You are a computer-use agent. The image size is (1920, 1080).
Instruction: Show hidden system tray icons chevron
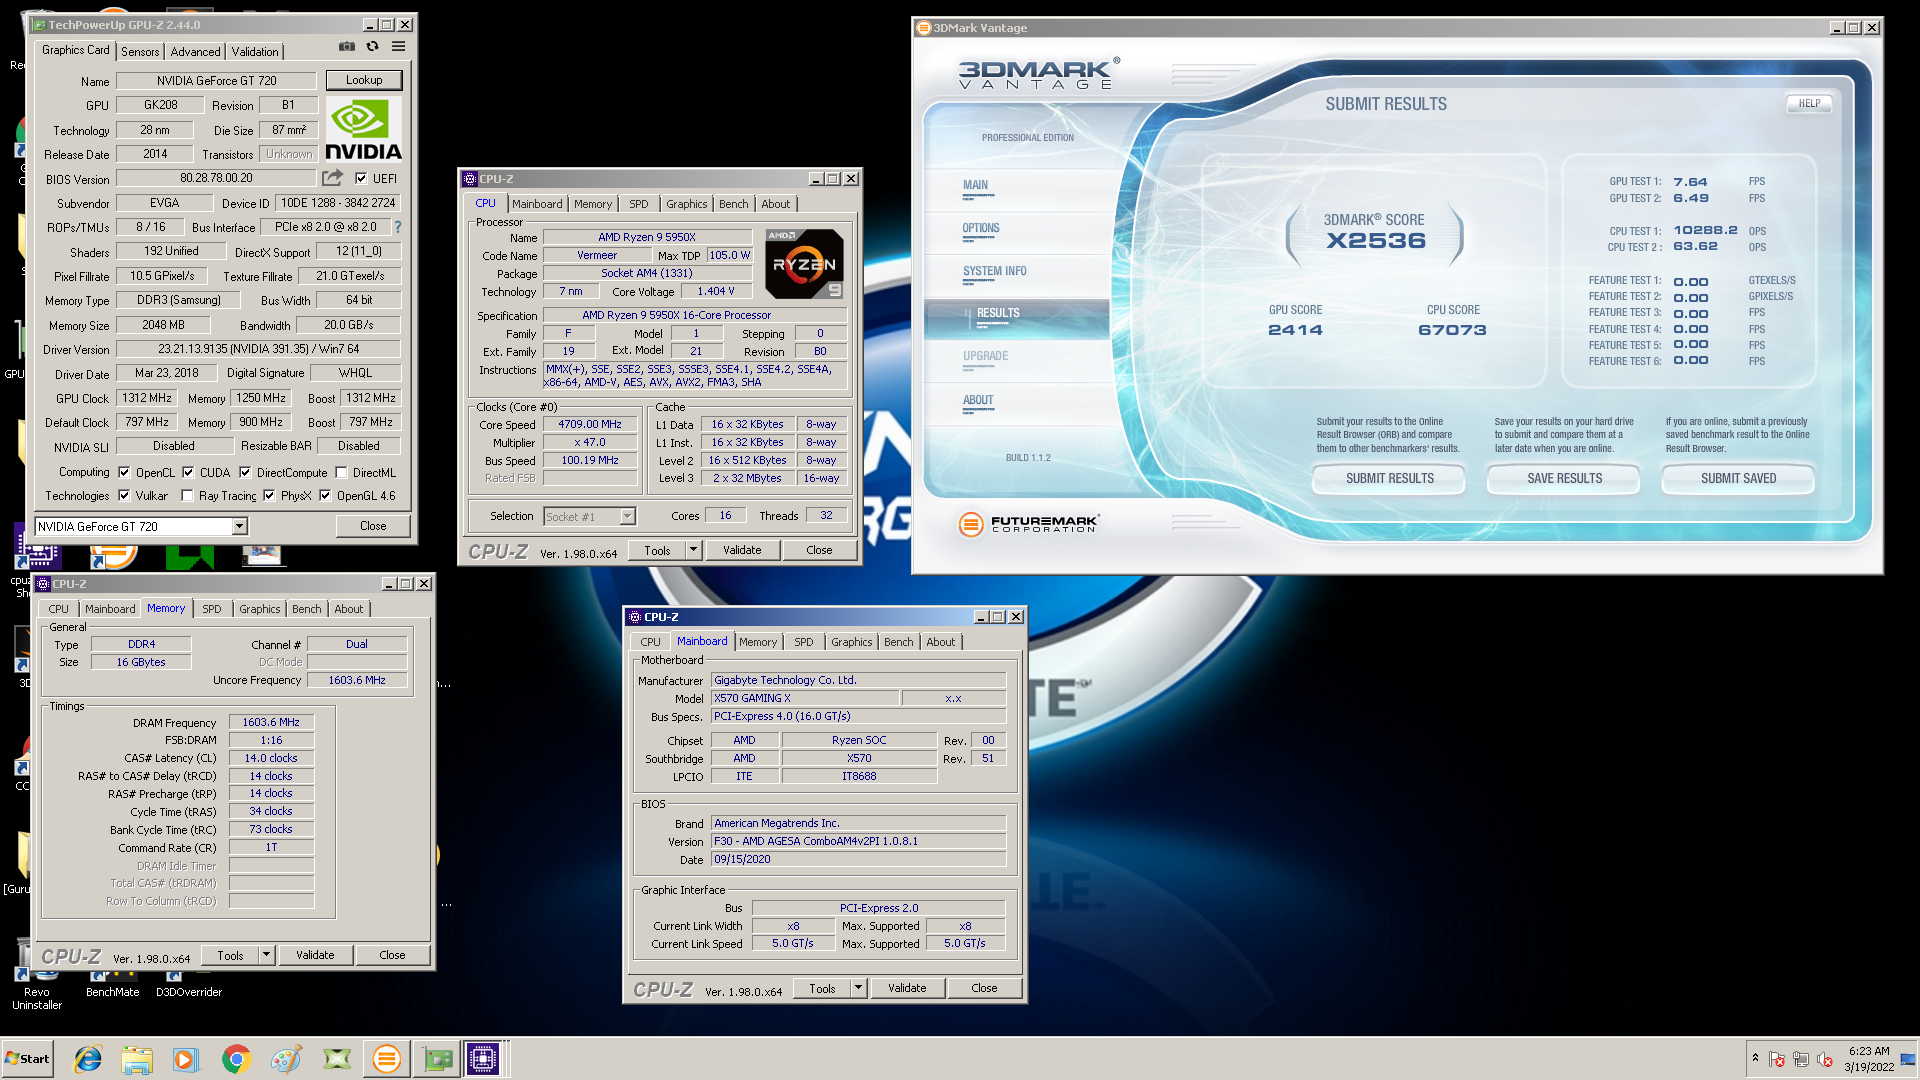coord(1755,1058)
